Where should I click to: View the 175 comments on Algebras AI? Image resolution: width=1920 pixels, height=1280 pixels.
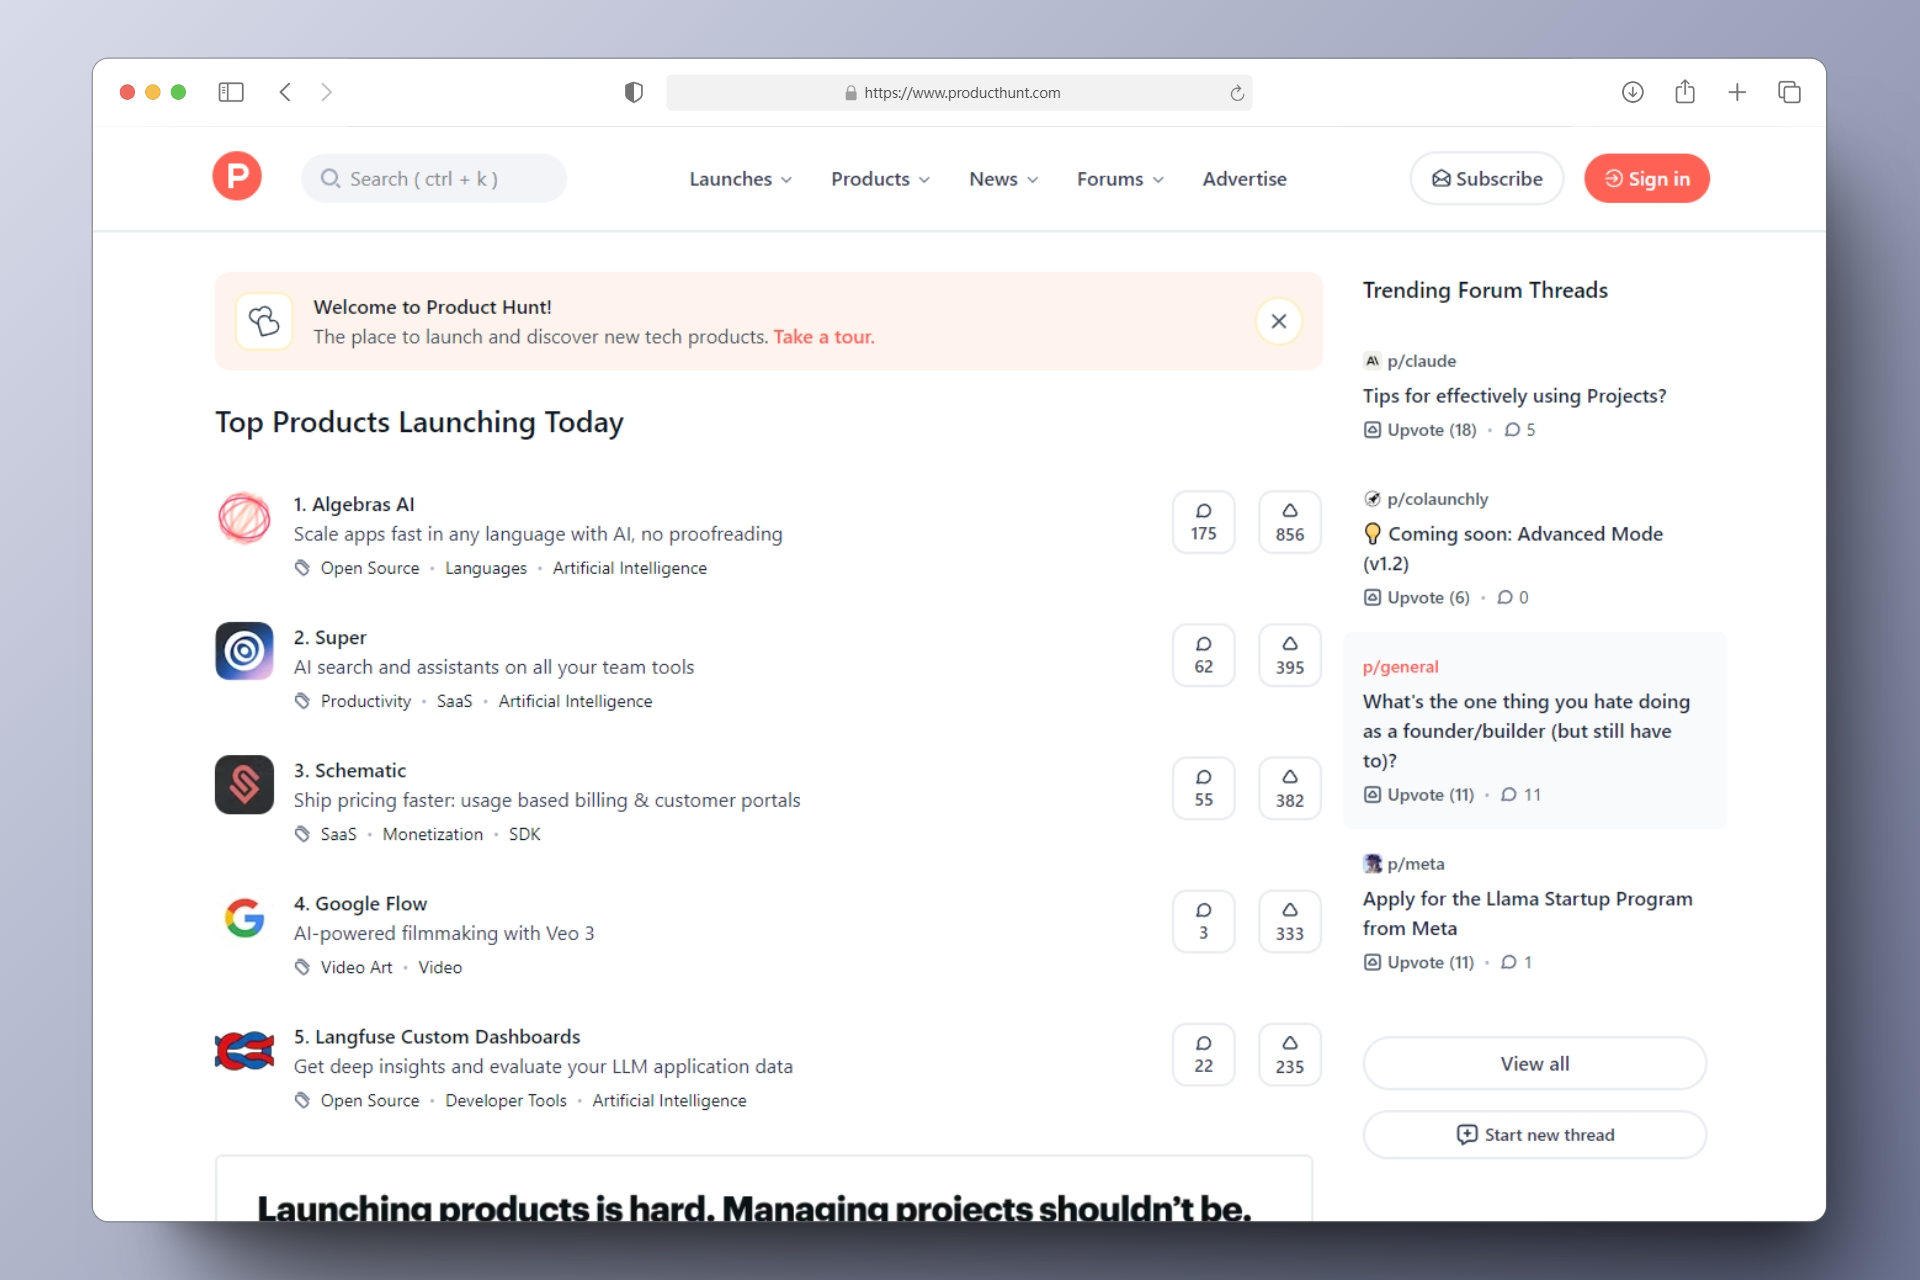coord(1203,522)
